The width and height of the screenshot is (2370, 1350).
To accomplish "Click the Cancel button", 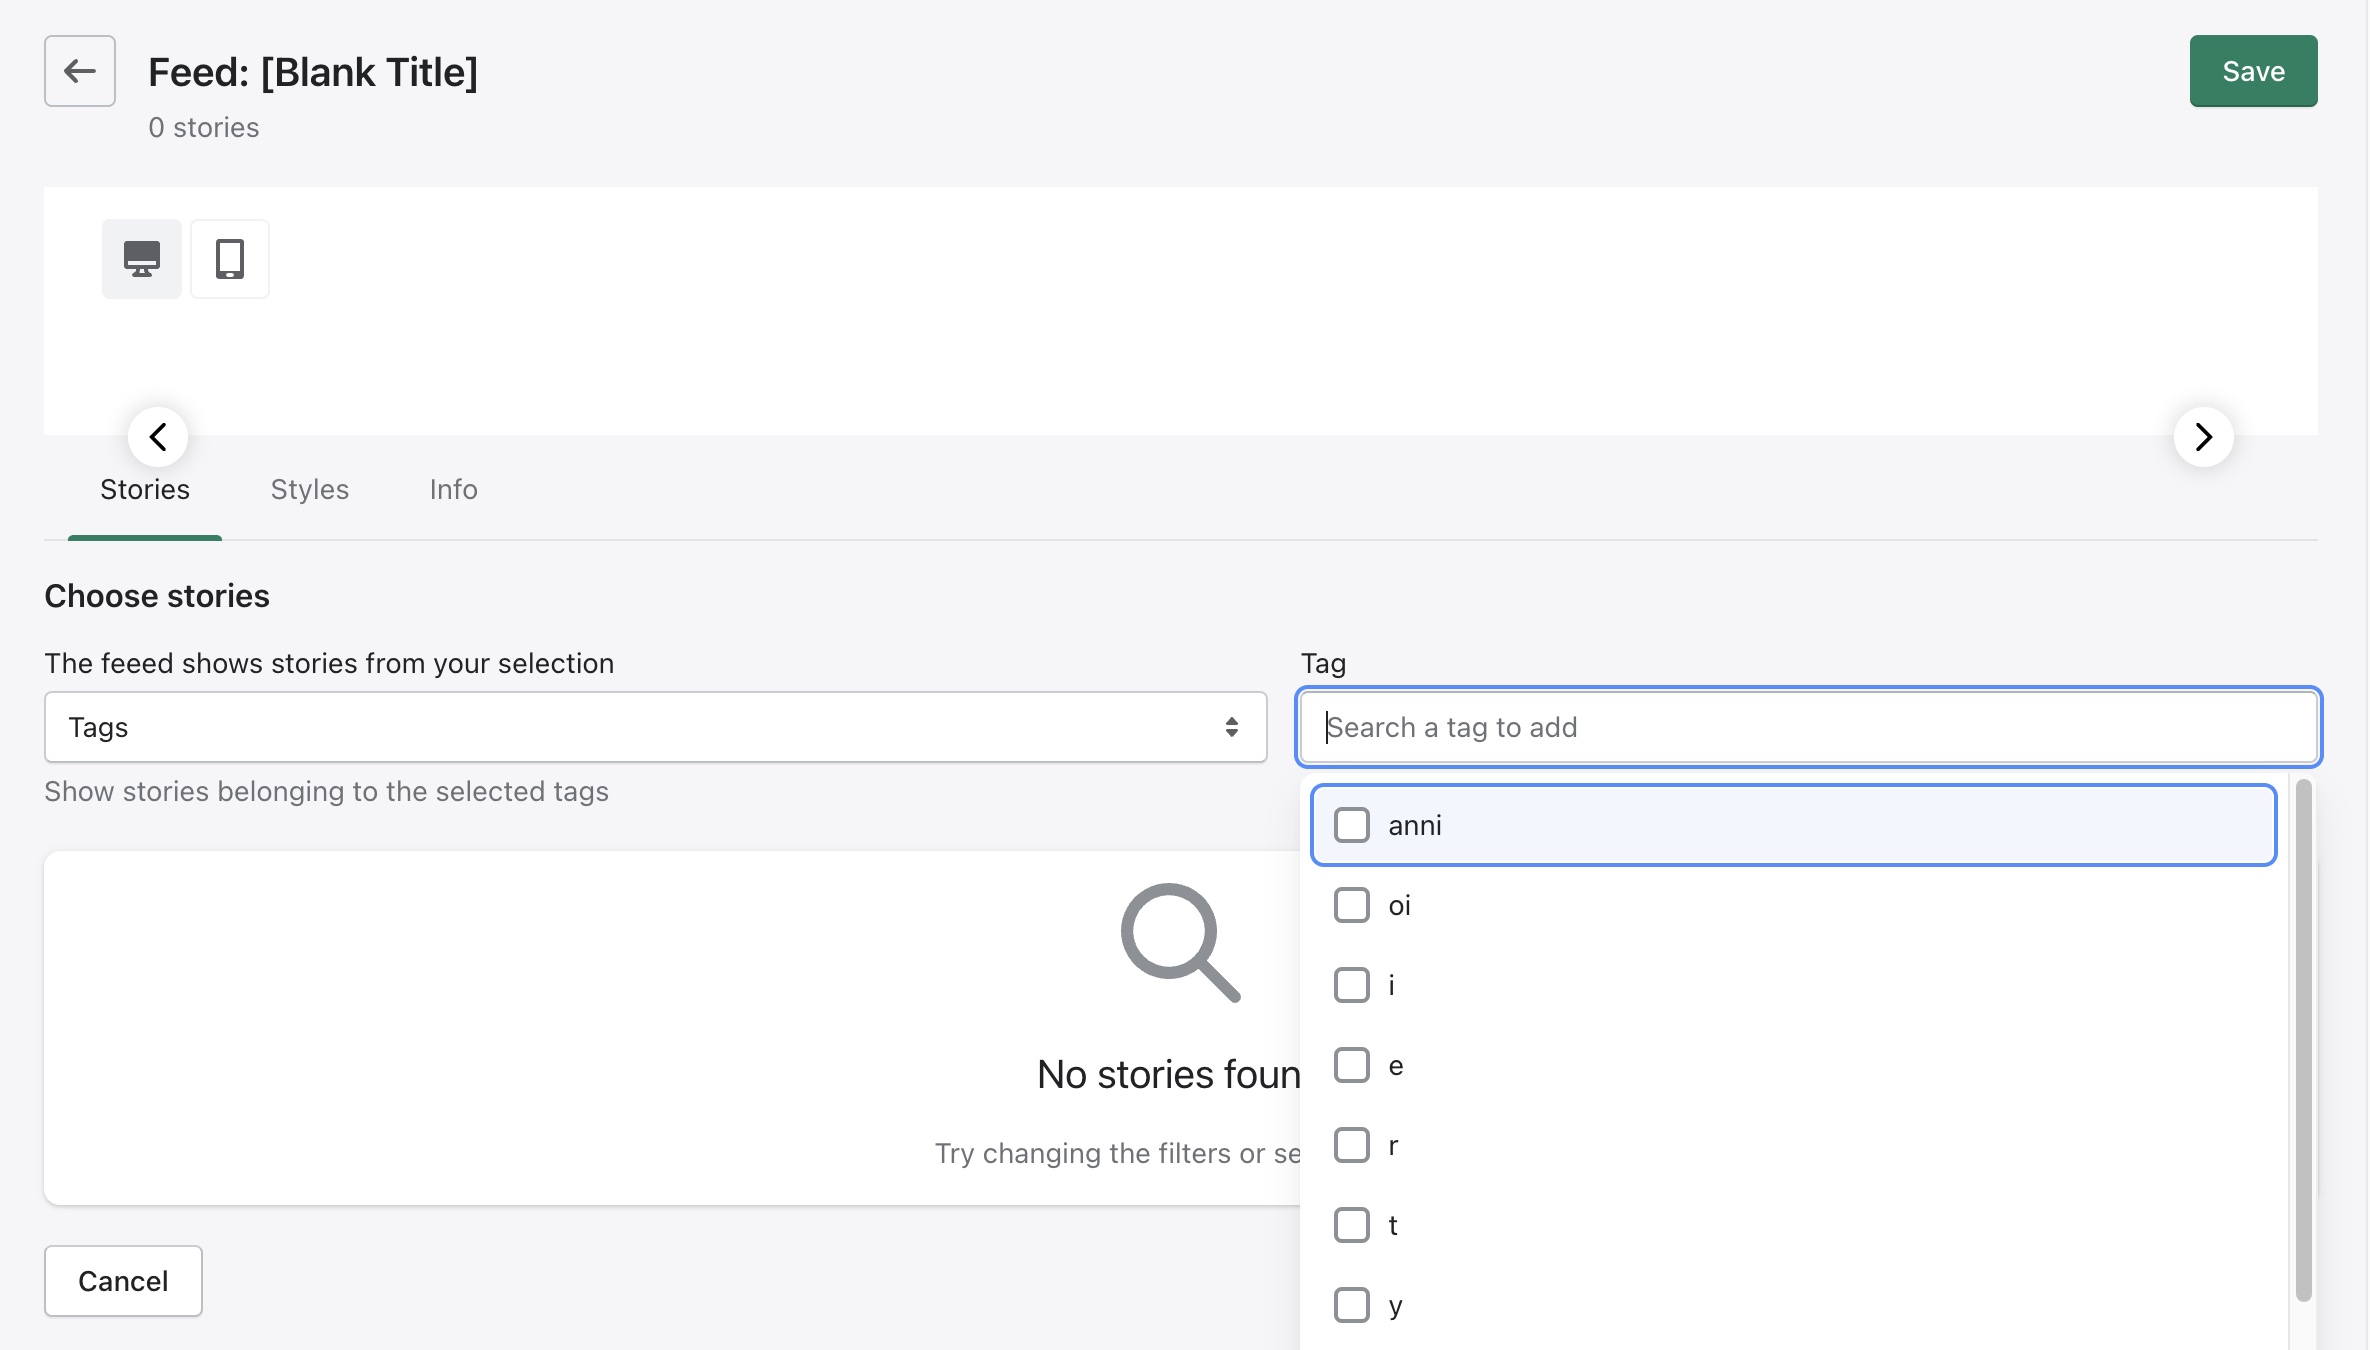I will [x=123, y=1281].
